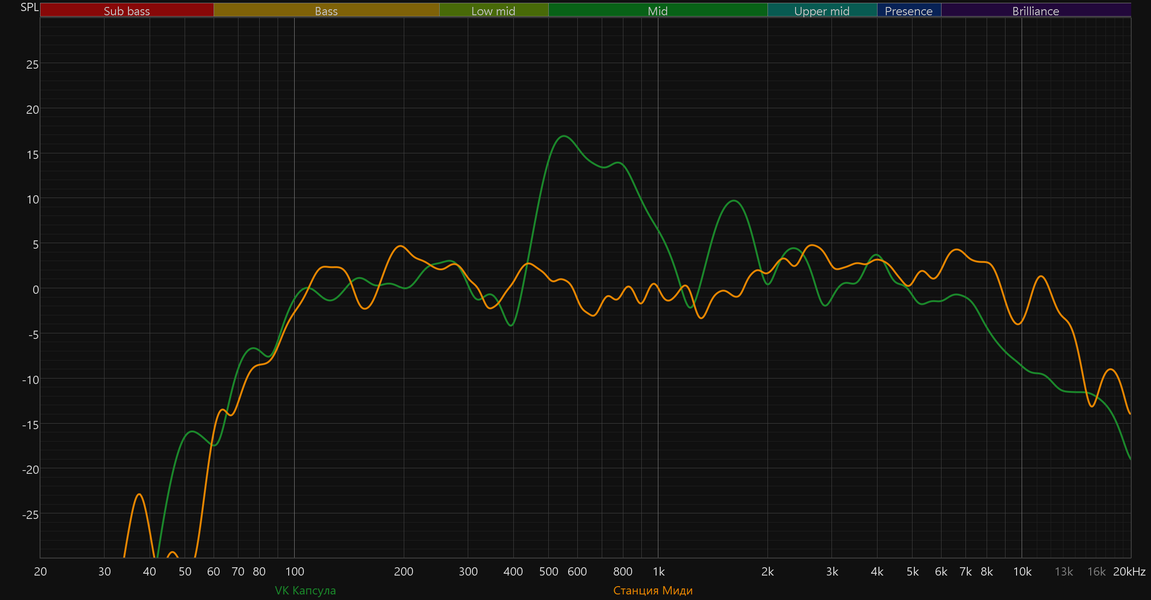Screen dimensions: 1151x600
Task: Click the 0 dB level axis label
Action: 35,289
